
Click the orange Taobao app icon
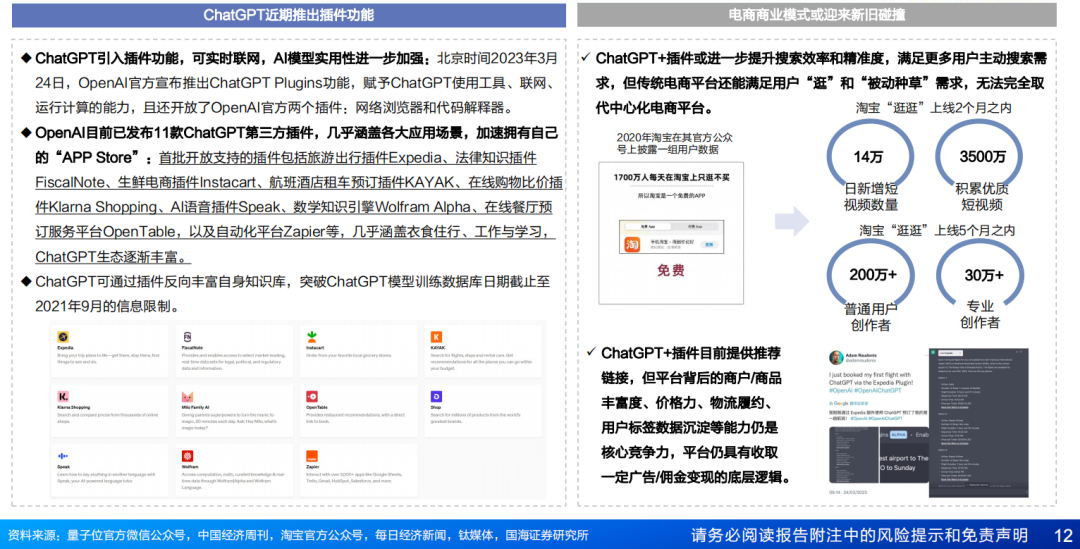click(x=632, y=244)
